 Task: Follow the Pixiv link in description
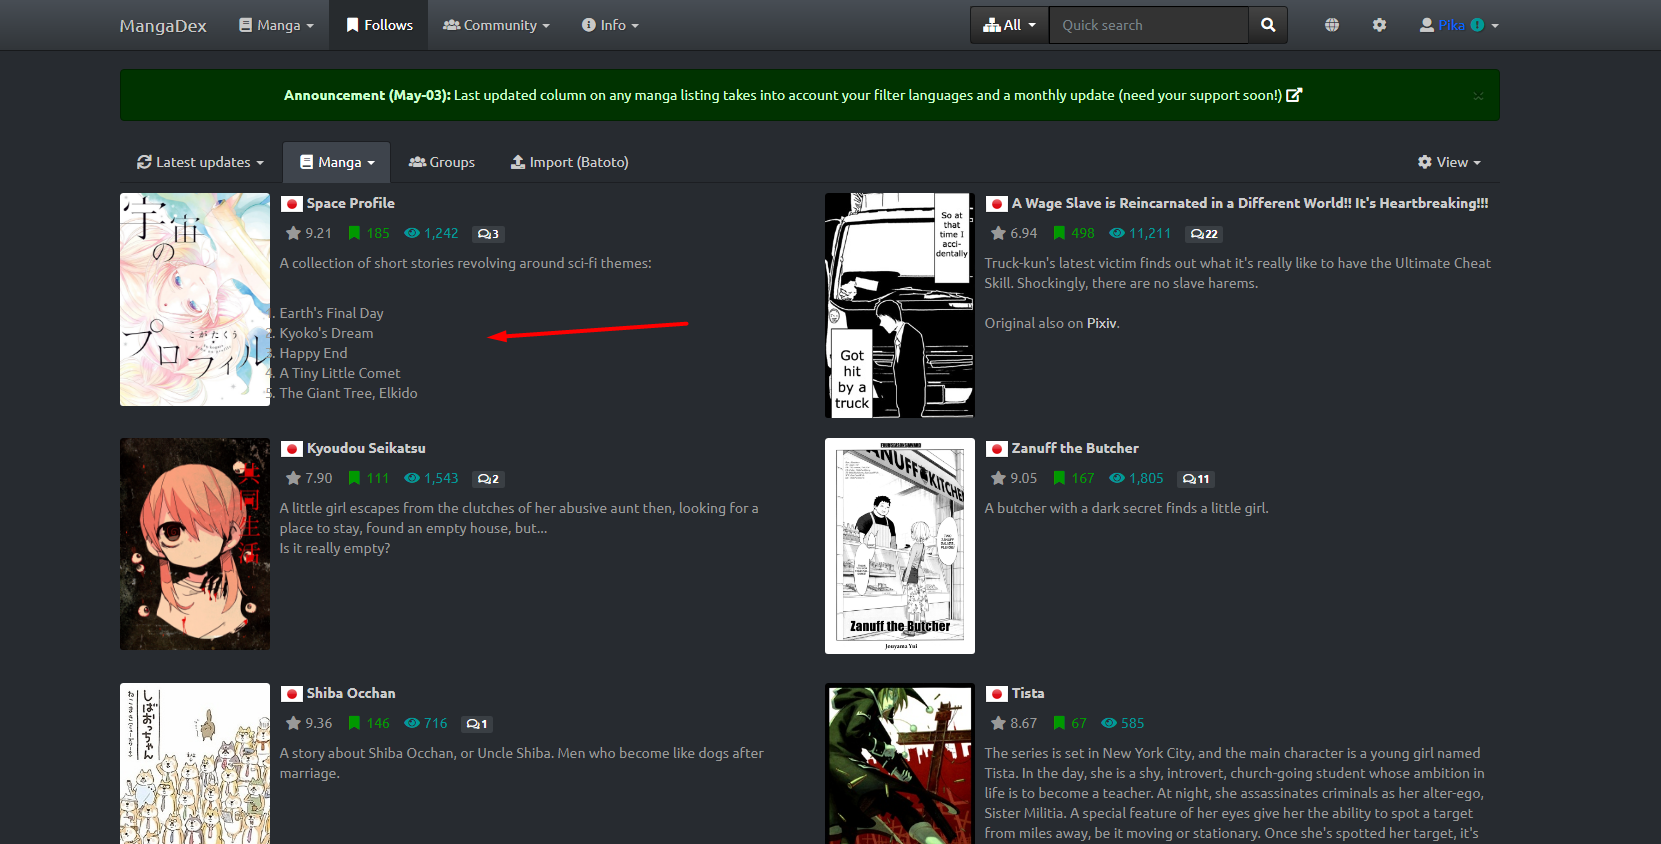click(x=1101, y=323)
